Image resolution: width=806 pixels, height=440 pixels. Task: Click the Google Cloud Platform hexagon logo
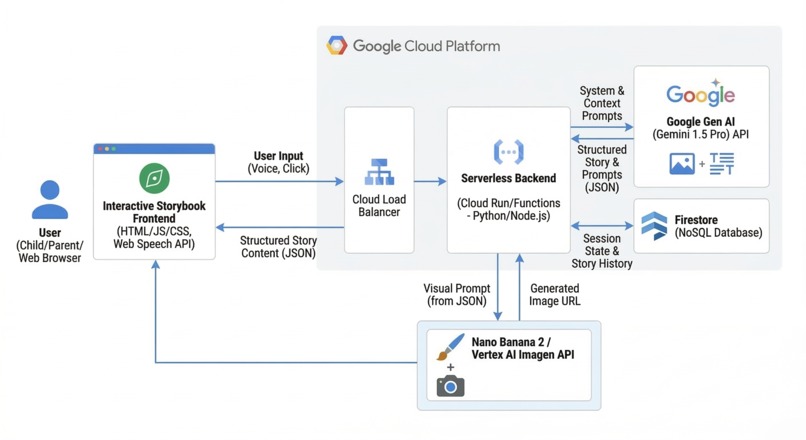(337, 46)
